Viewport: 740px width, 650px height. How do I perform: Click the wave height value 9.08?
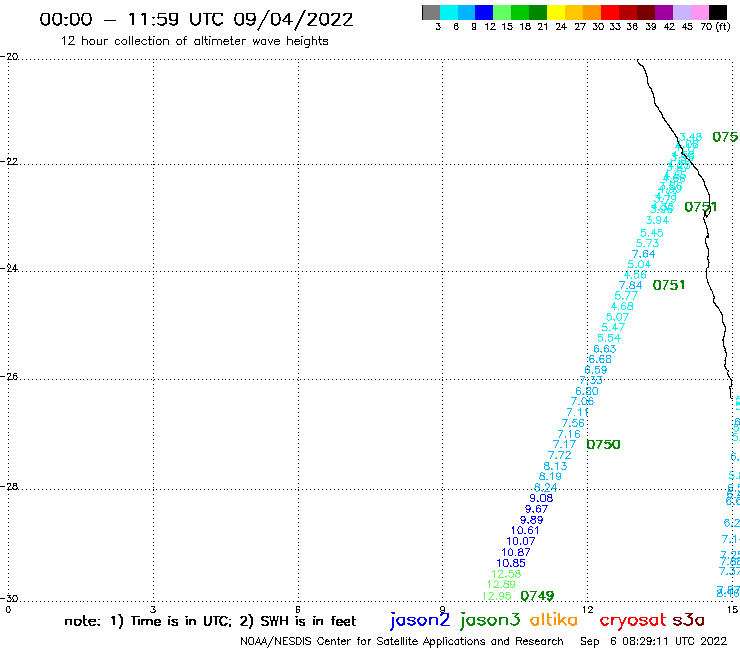541,498
